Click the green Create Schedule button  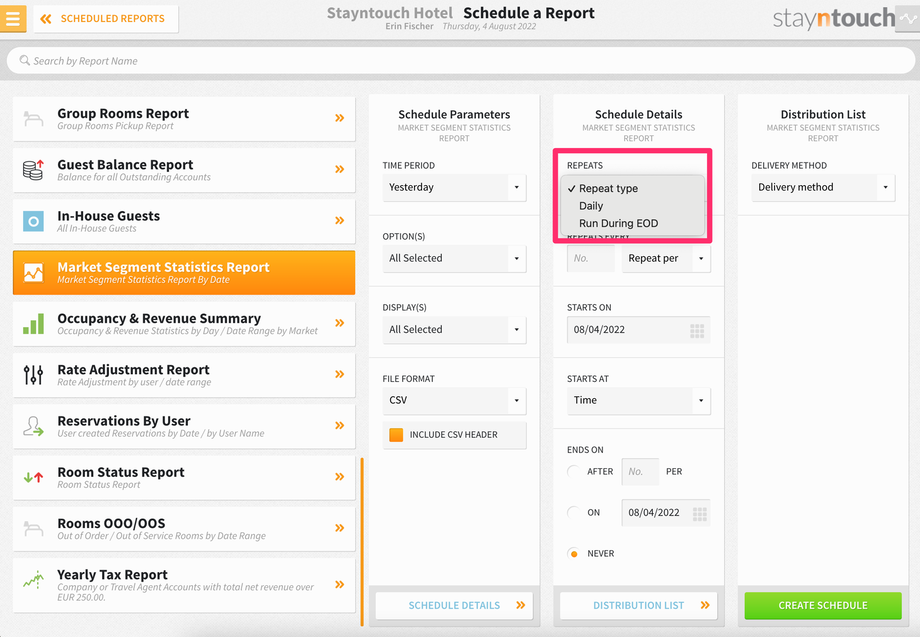(x=823, y=605)
